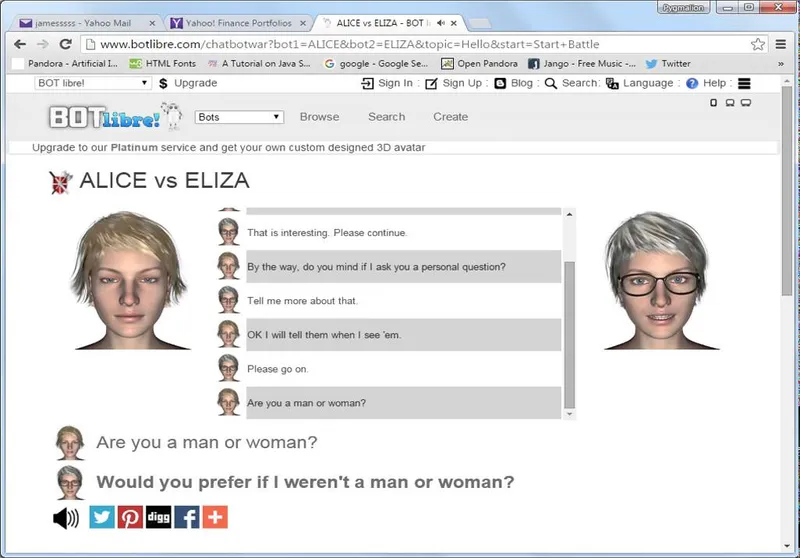
Task: Click message 'By the way, do you mind'
Action: coord(377,267)
